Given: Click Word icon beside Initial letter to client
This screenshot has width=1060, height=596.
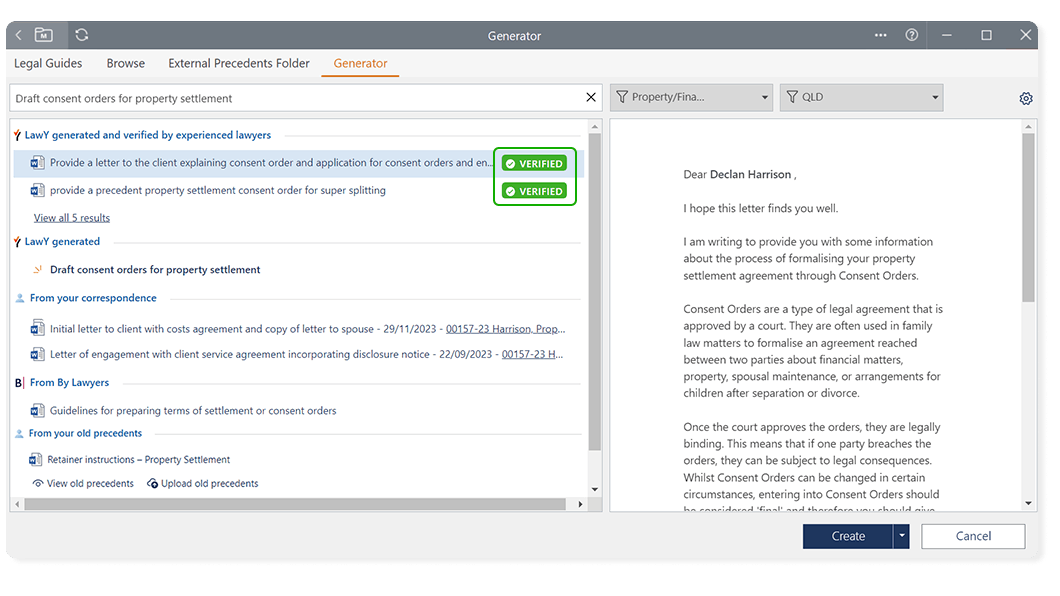Looking at the screenshot, I should pyautogui.click(x=37, y=329).
